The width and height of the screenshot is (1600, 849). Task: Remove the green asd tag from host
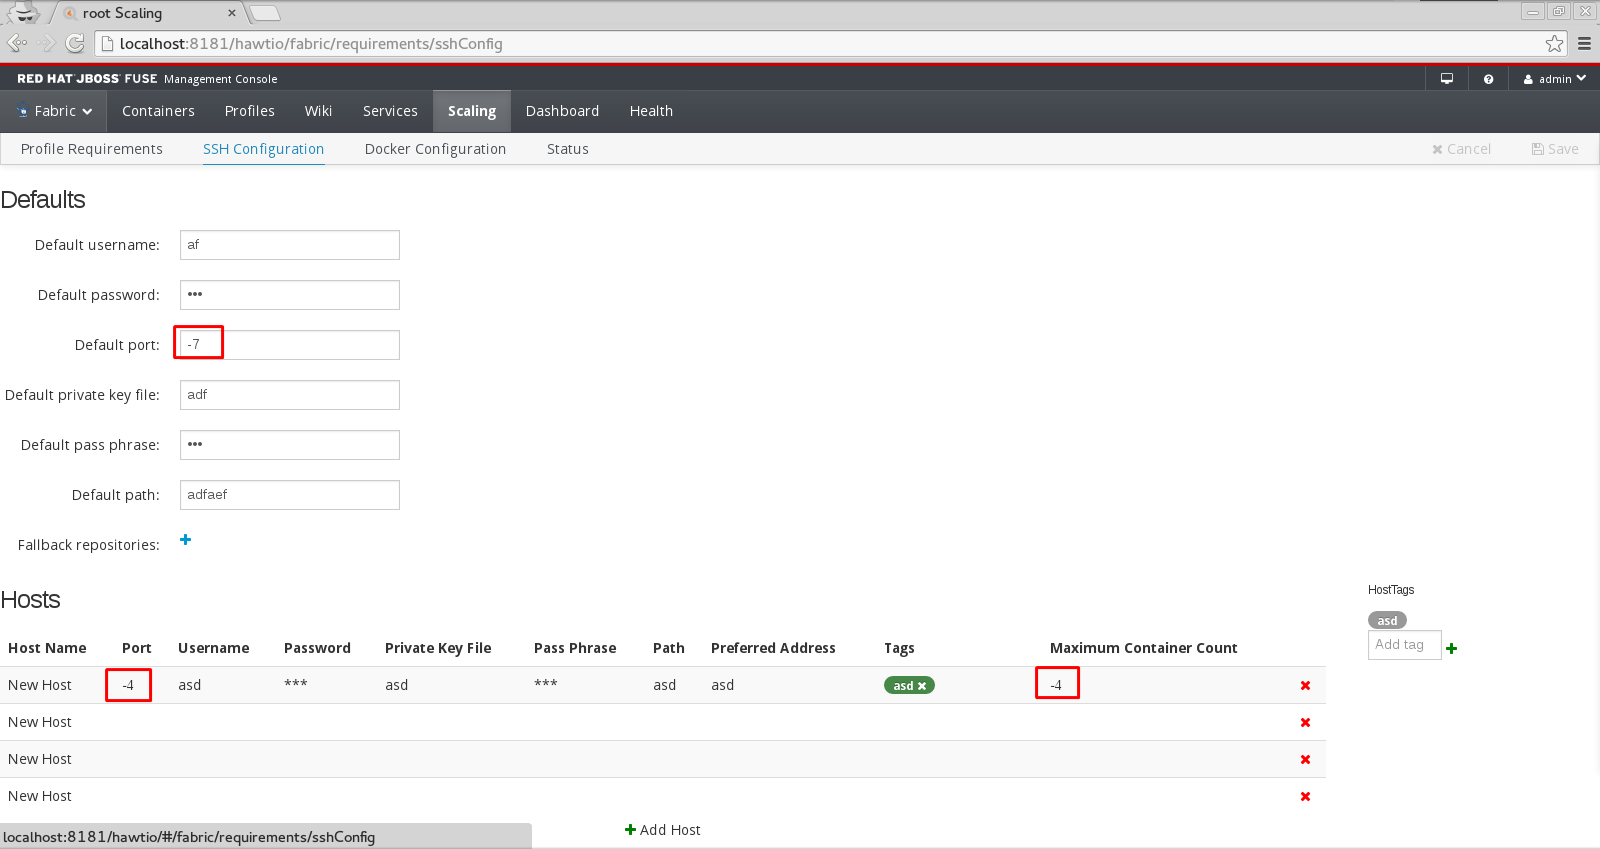922,686
